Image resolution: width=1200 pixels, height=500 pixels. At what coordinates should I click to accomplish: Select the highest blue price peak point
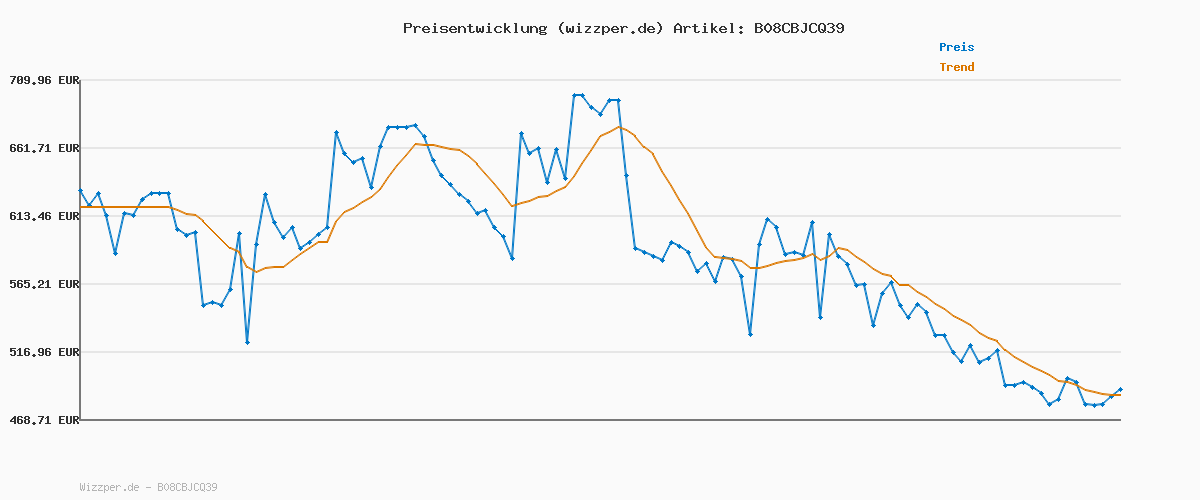click(574, 95)
